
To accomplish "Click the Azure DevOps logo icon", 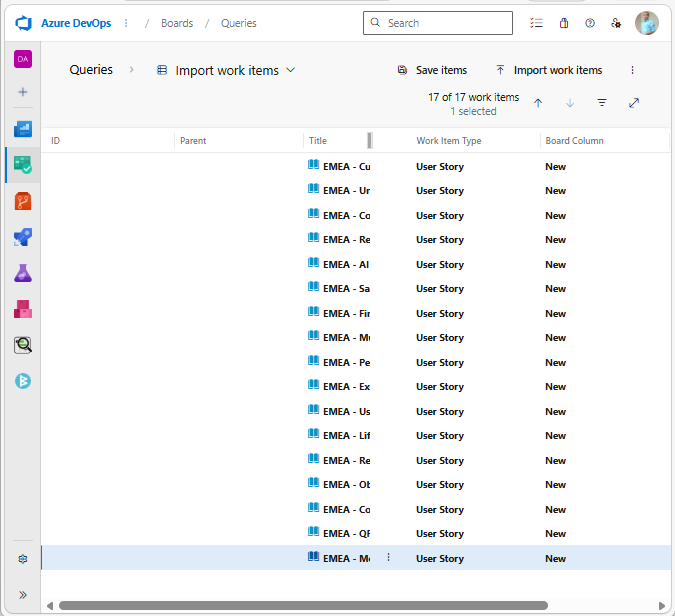I will click(x=24, y=23).
